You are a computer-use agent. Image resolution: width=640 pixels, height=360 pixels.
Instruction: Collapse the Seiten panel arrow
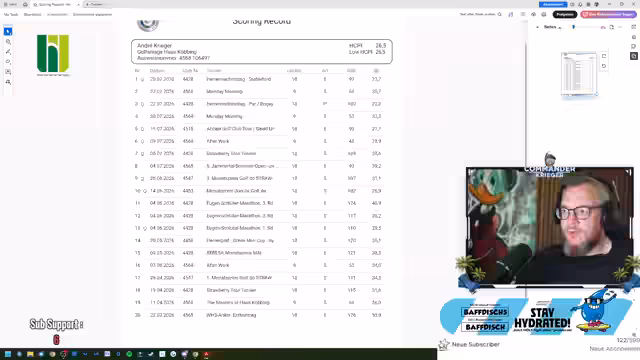537,27
